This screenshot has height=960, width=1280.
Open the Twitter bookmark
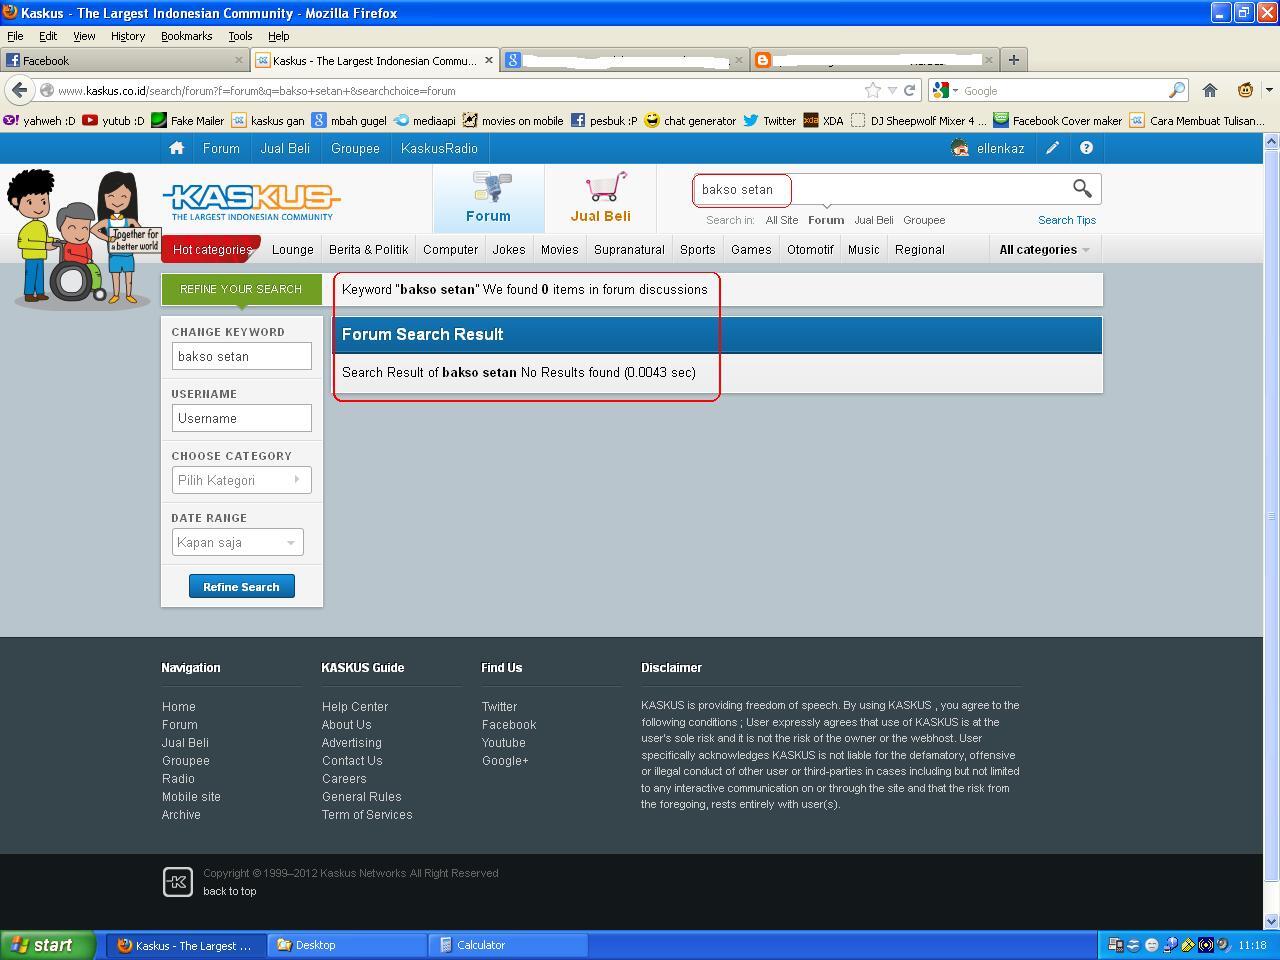(769, 120)
